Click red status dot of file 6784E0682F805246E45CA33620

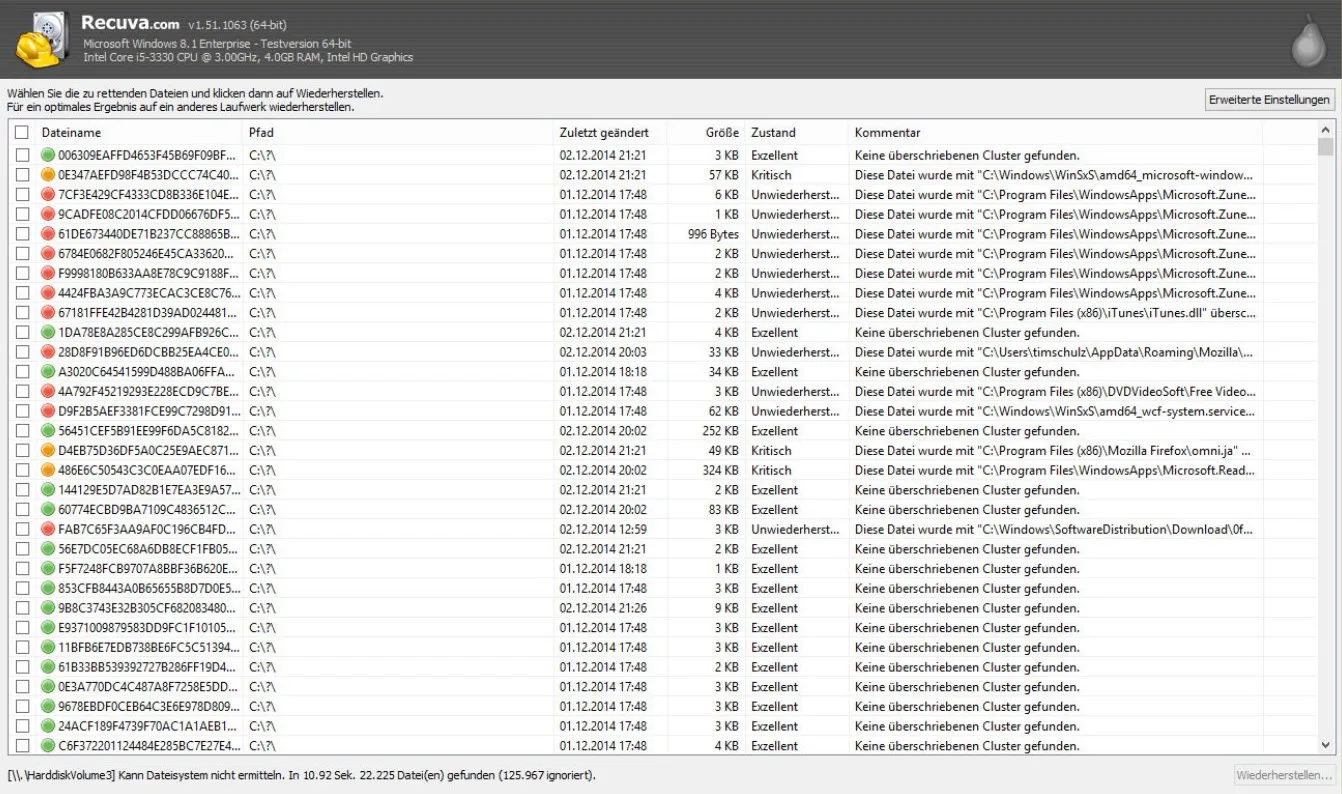pos(47,254)
